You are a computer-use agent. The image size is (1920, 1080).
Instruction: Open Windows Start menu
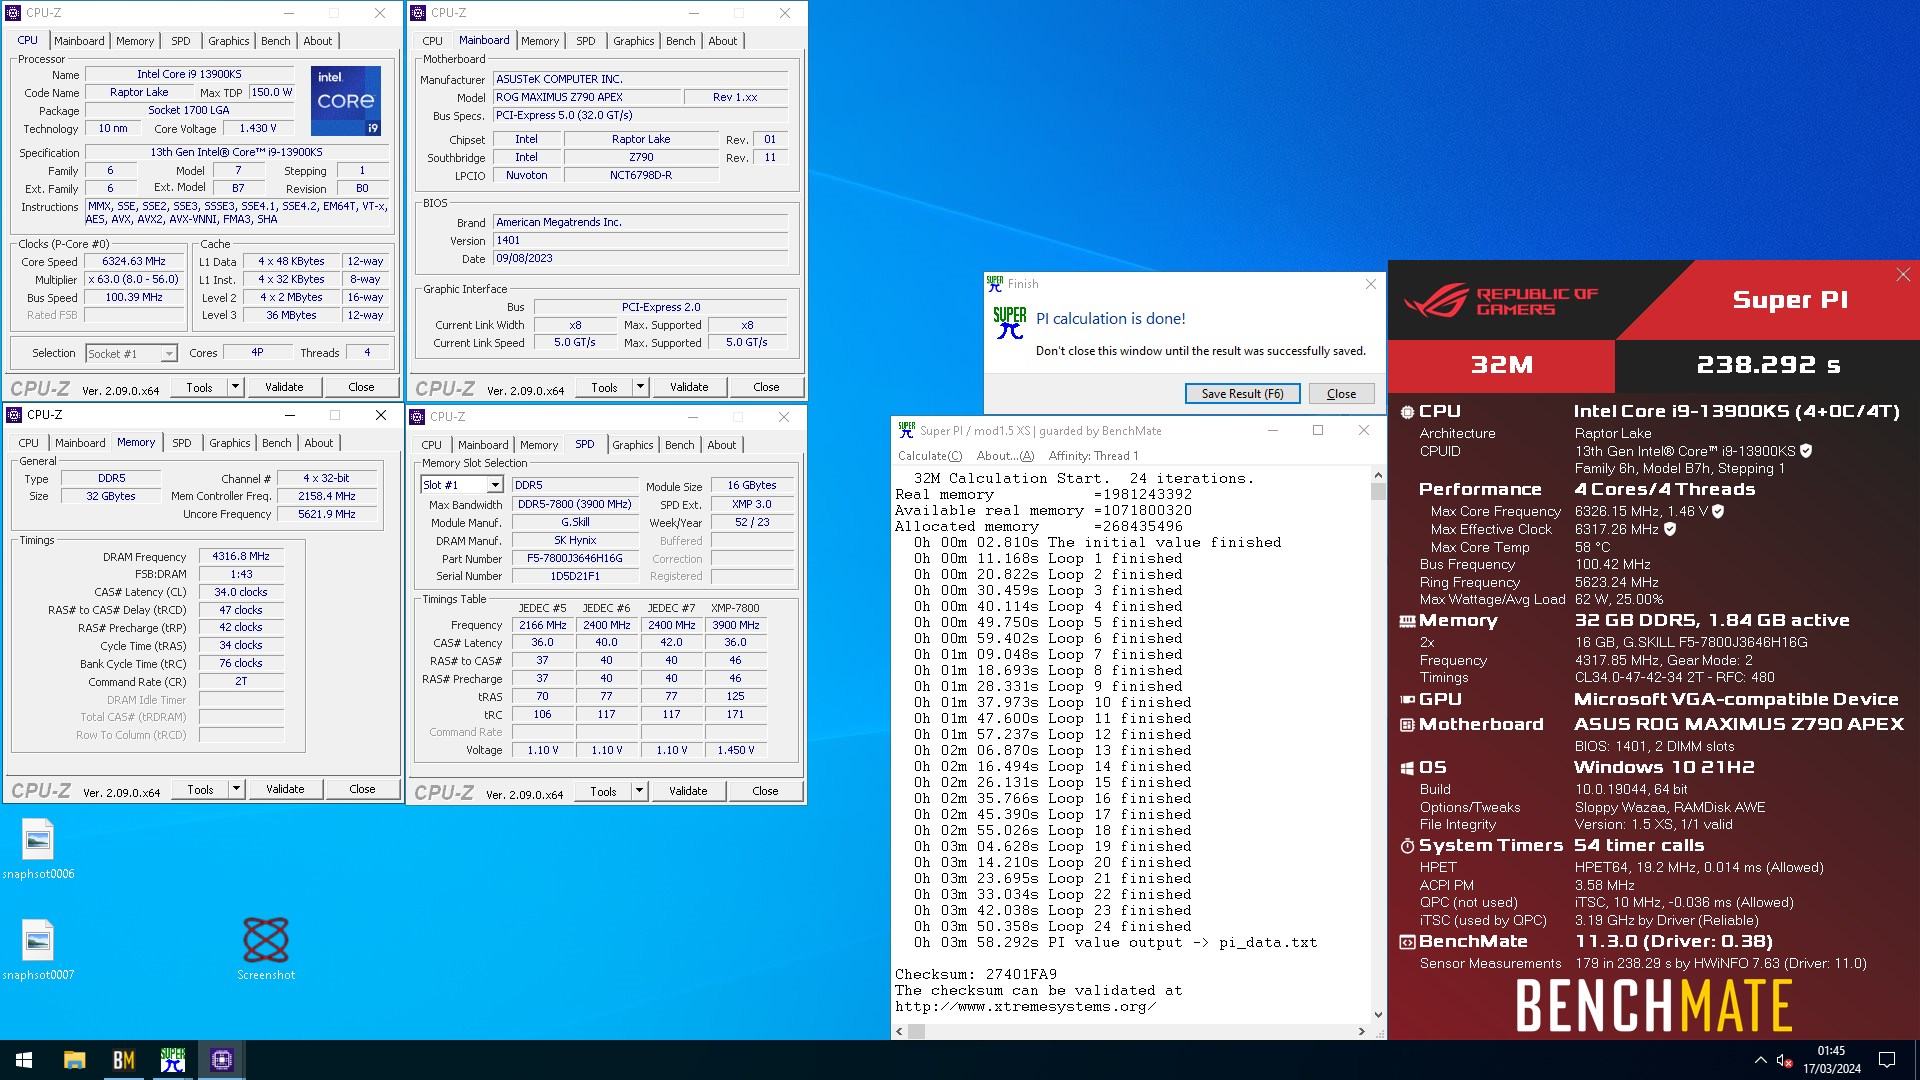24,1060
